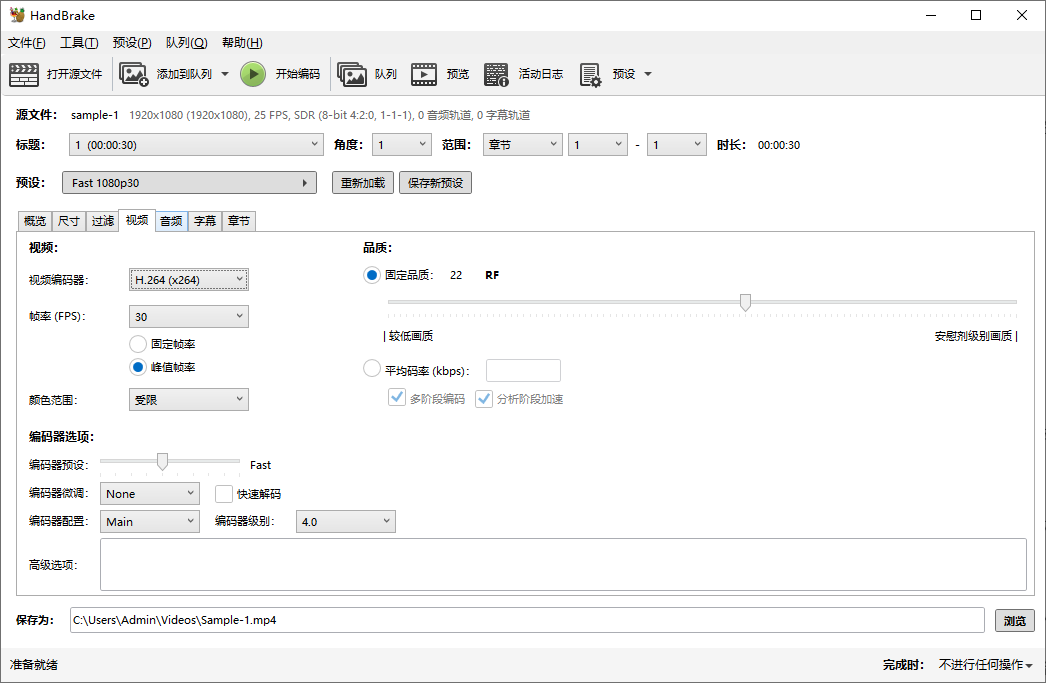Click the Presets (预设) toolbar gear-list icon
Viewport: 1046px width, 683px height.
coord(590,74)
